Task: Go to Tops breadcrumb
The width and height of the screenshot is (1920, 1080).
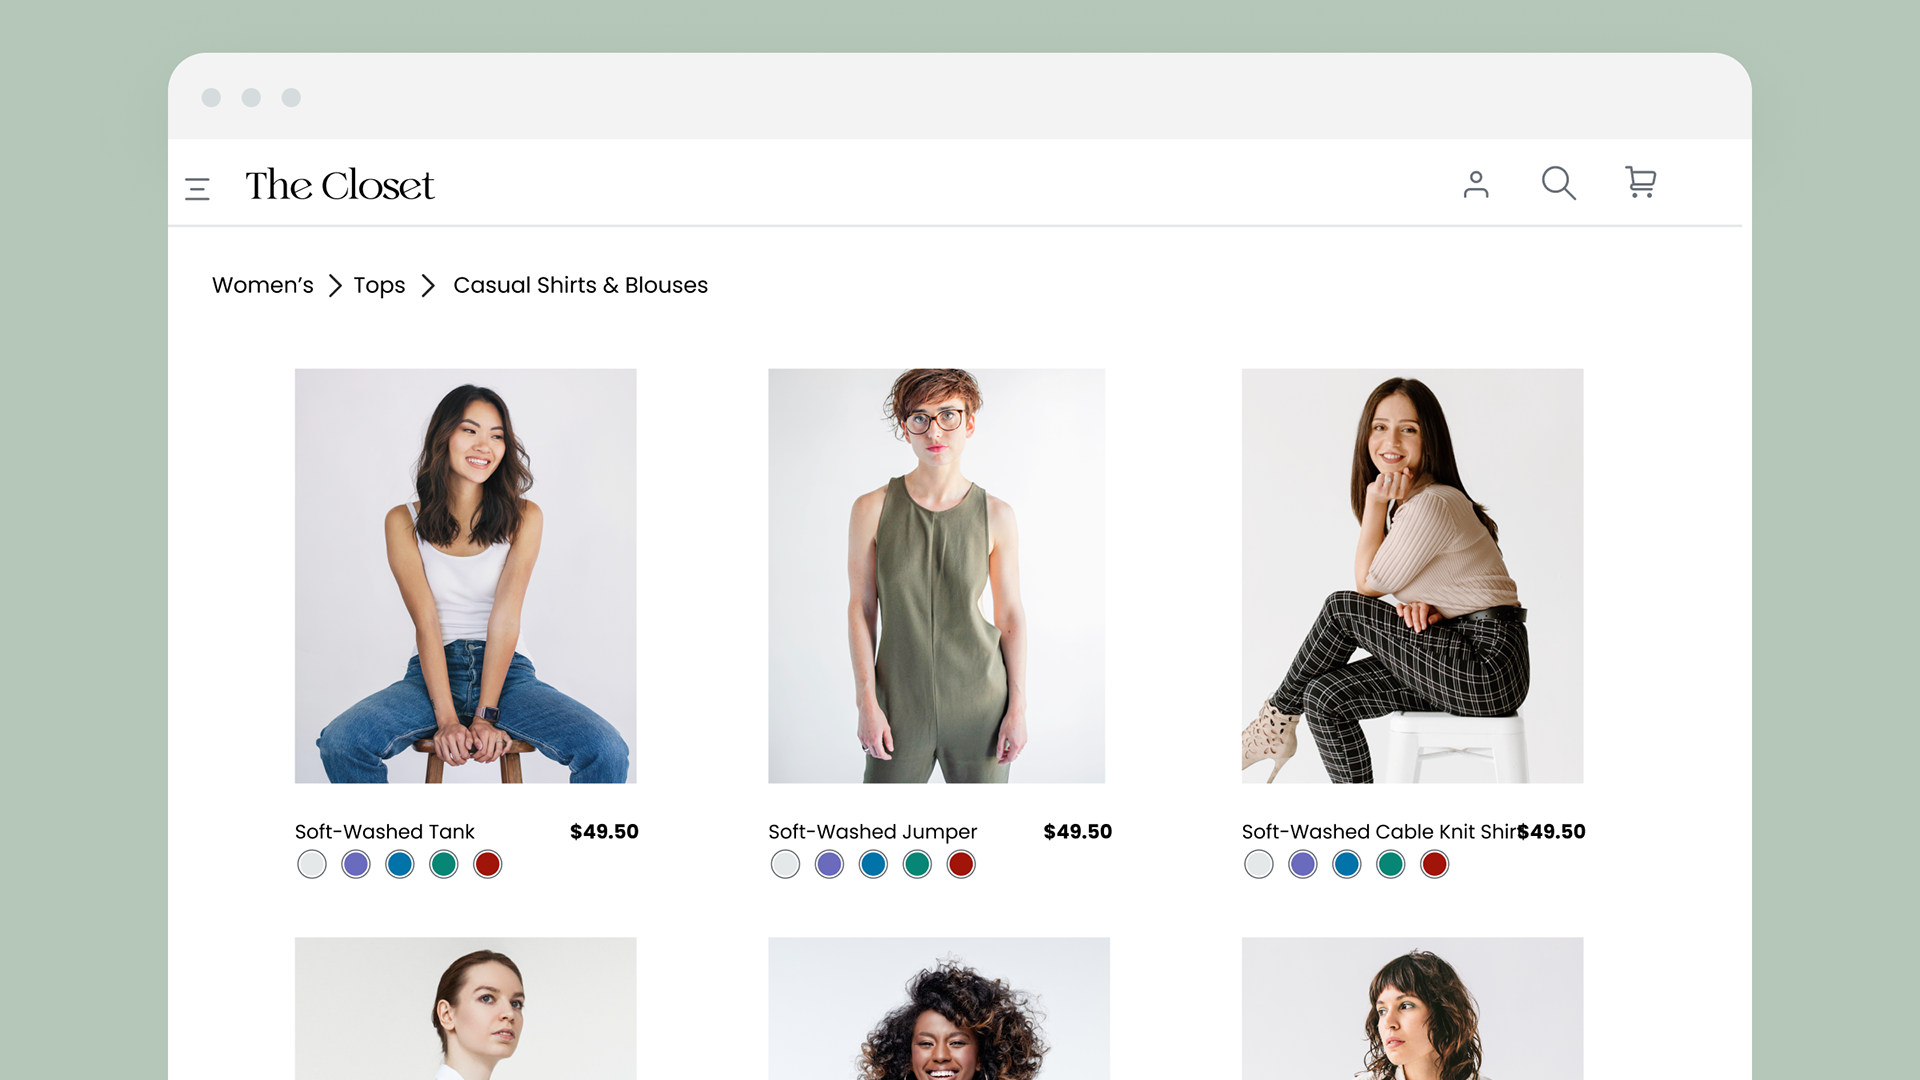Action: click(x=379, y=285)
